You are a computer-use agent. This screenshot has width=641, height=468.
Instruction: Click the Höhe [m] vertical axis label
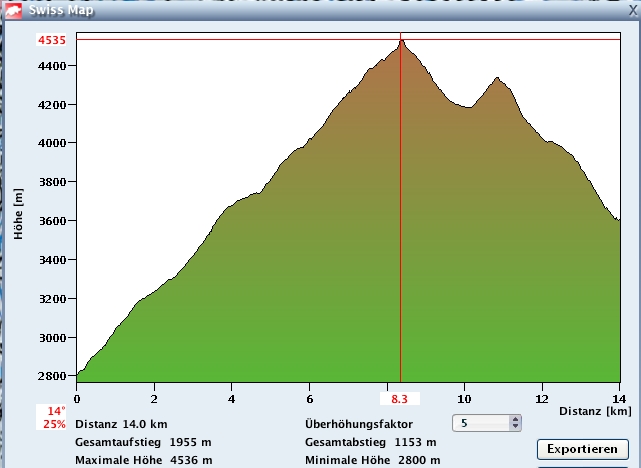tap(18, 212)
